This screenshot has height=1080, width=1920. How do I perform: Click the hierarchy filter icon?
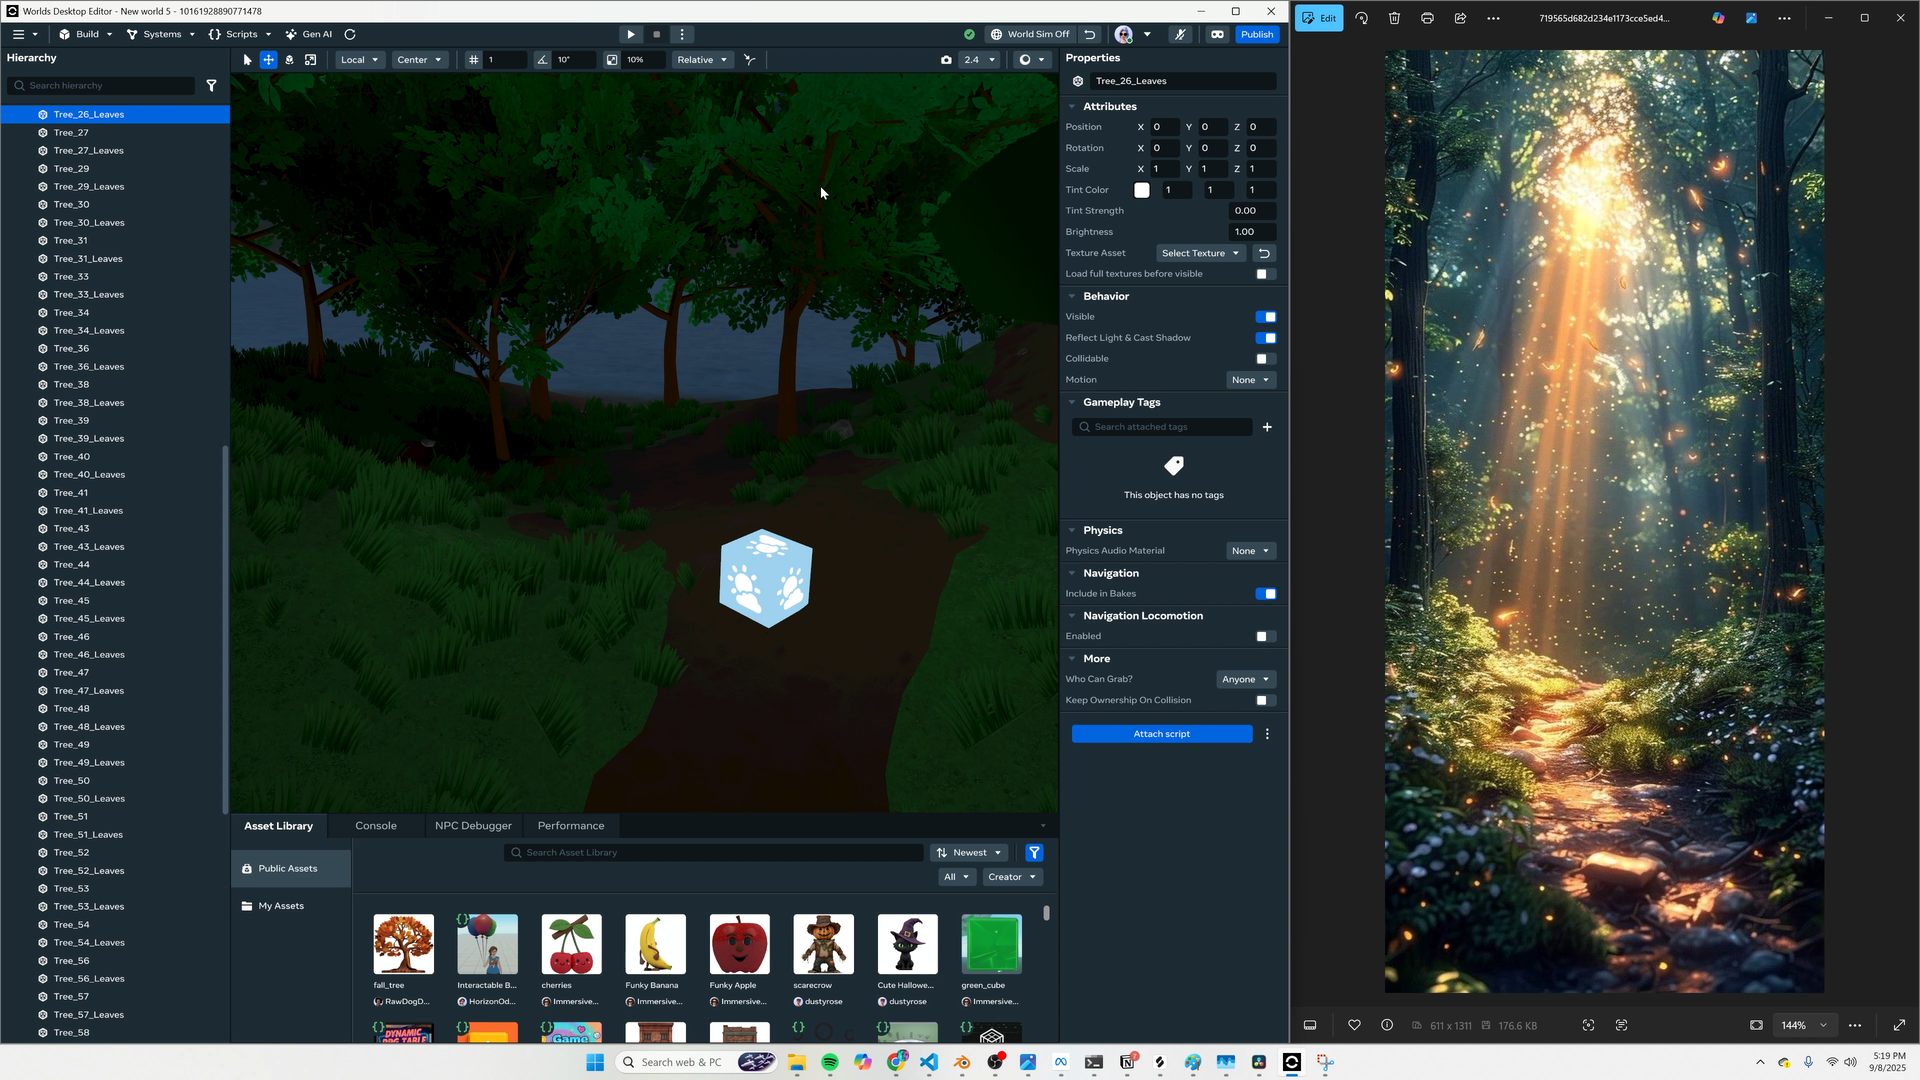(211, 86)
